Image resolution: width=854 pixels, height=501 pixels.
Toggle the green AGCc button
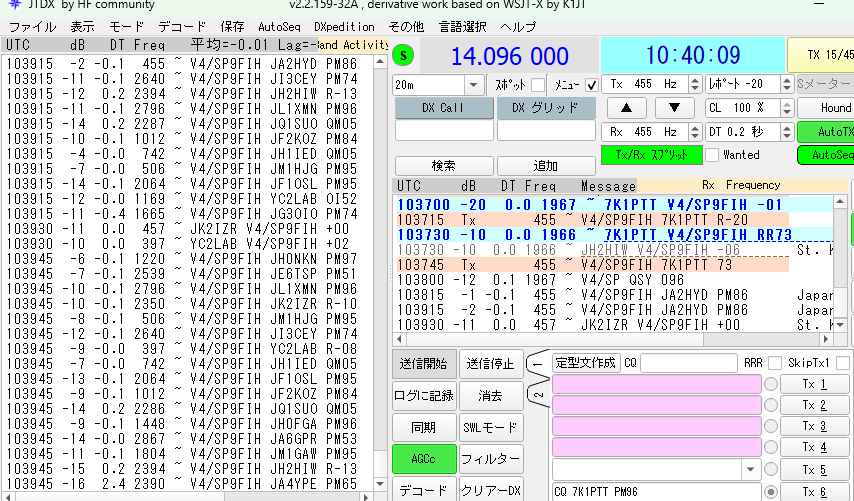[x=424, y=459]
